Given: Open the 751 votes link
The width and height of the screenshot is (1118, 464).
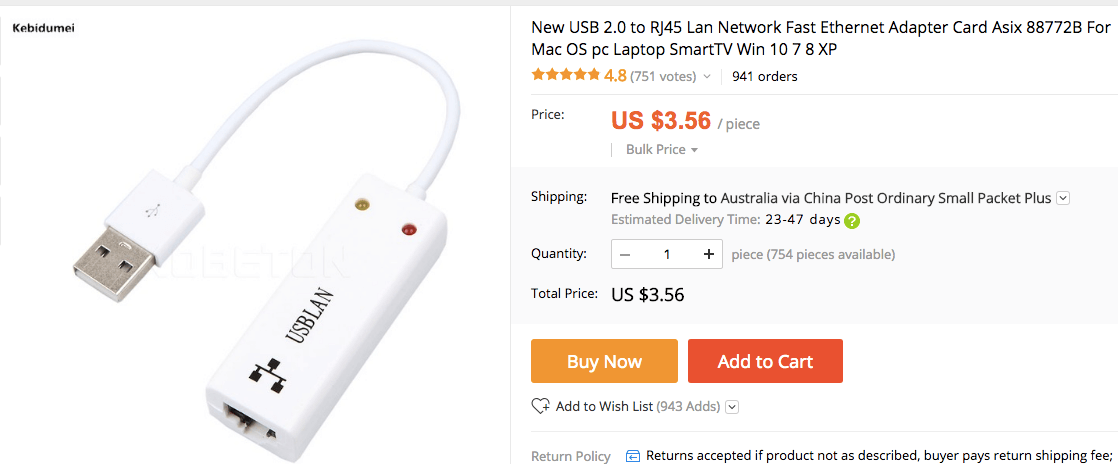Looking at the screenshot, I should click(663, 76).
